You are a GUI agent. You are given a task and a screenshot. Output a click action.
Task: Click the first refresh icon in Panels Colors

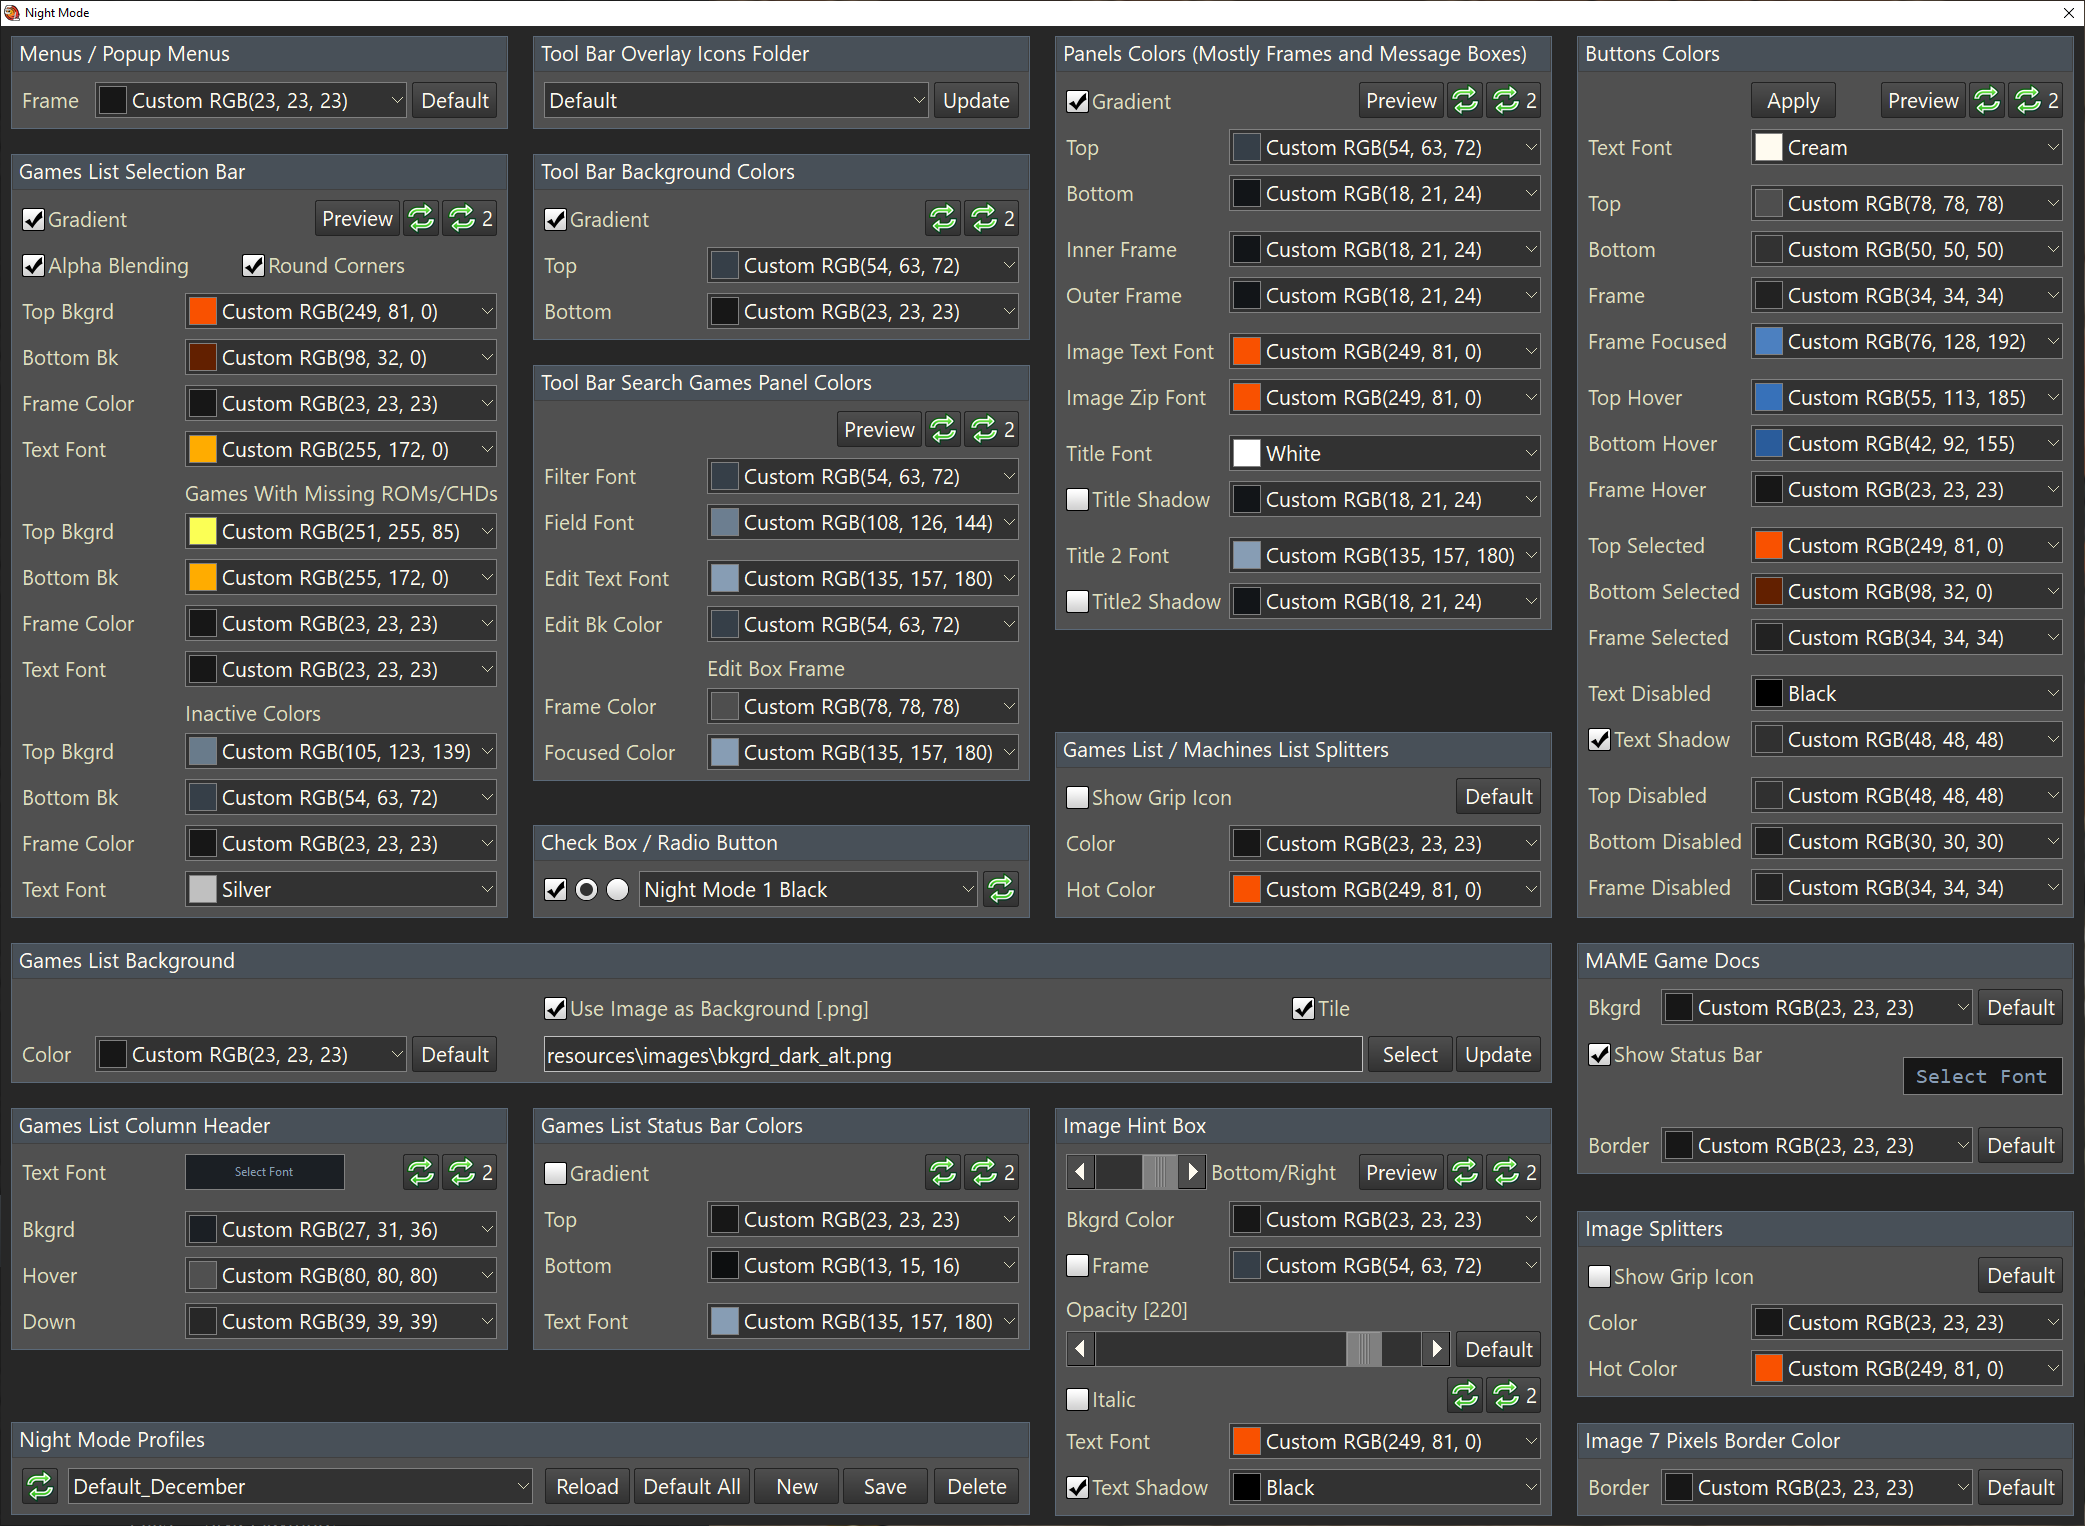[1465, 100]
